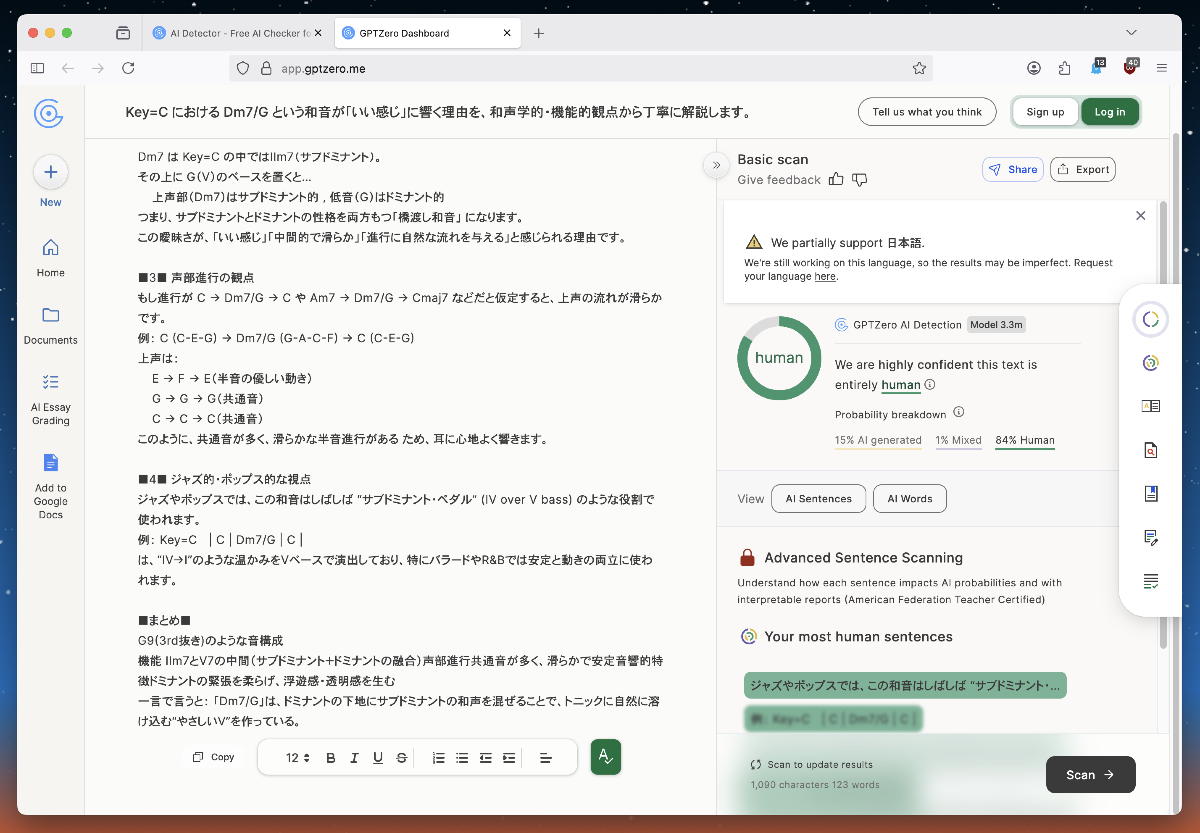
Task: Go to Home in the sidebar
Action: [x=50, y=257]
